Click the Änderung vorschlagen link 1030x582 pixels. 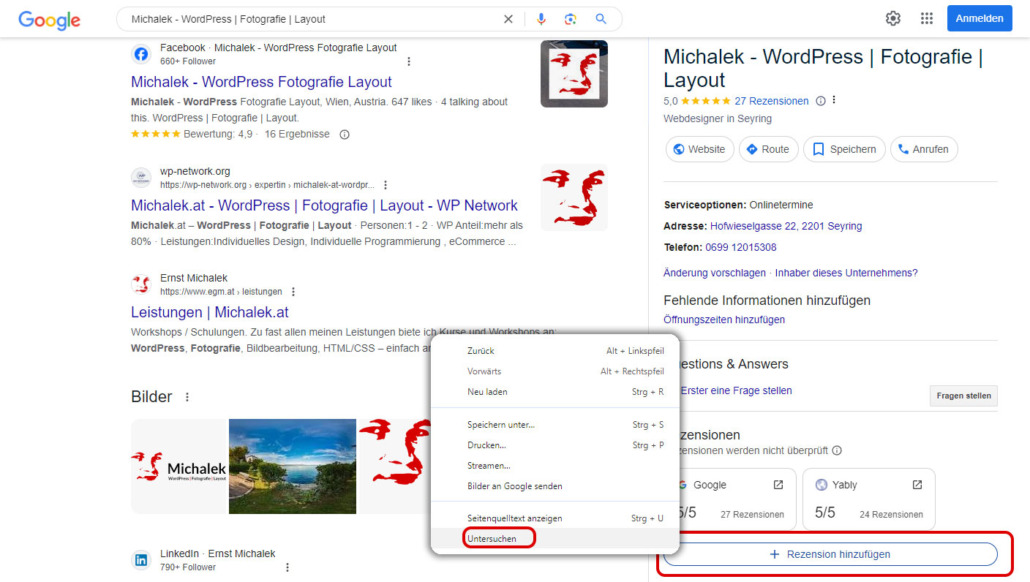[x=714, y=273]
